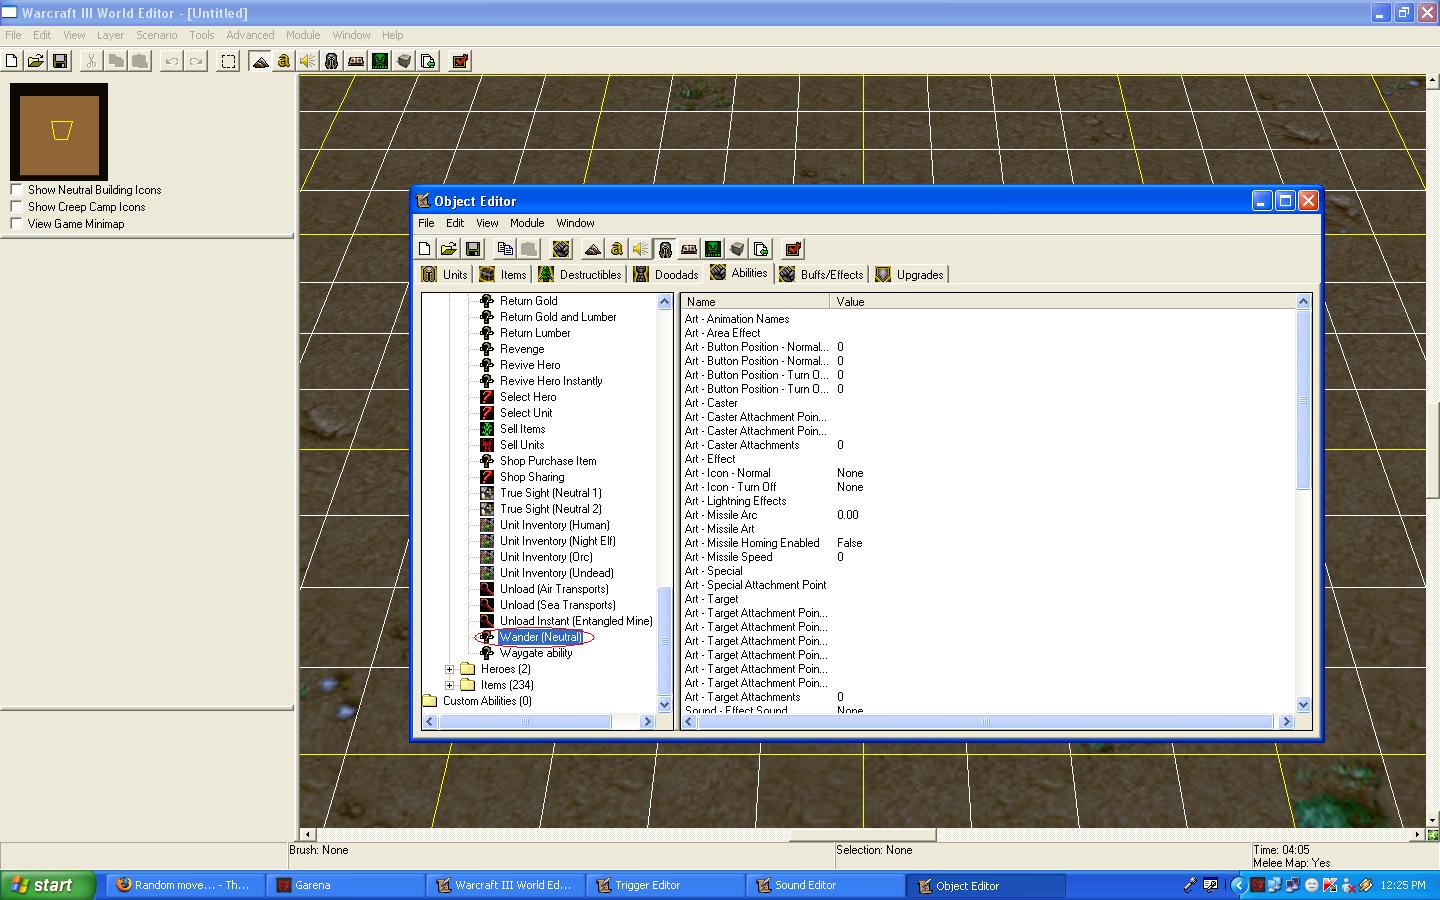
Task: Open Module menu in Object Editor
Action: pyautogui.click(x=527, y=223)
